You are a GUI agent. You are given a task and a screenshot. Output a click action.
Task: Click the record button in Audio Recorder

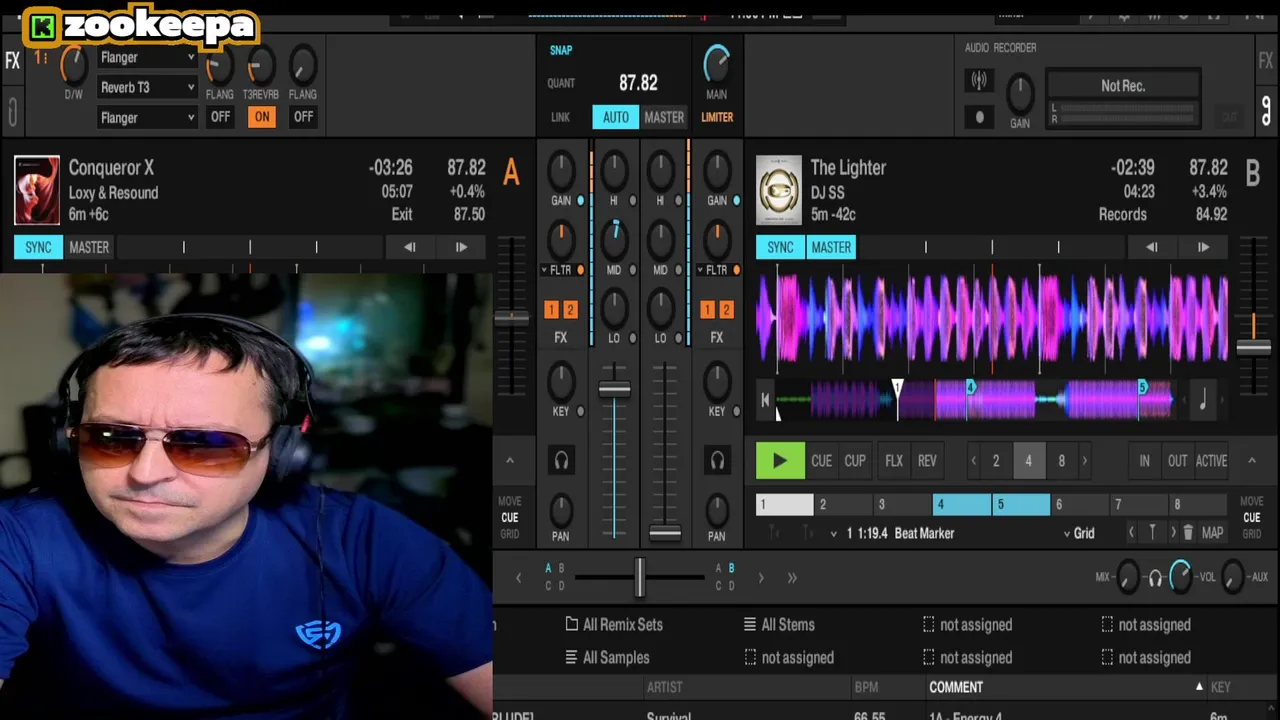979,117
